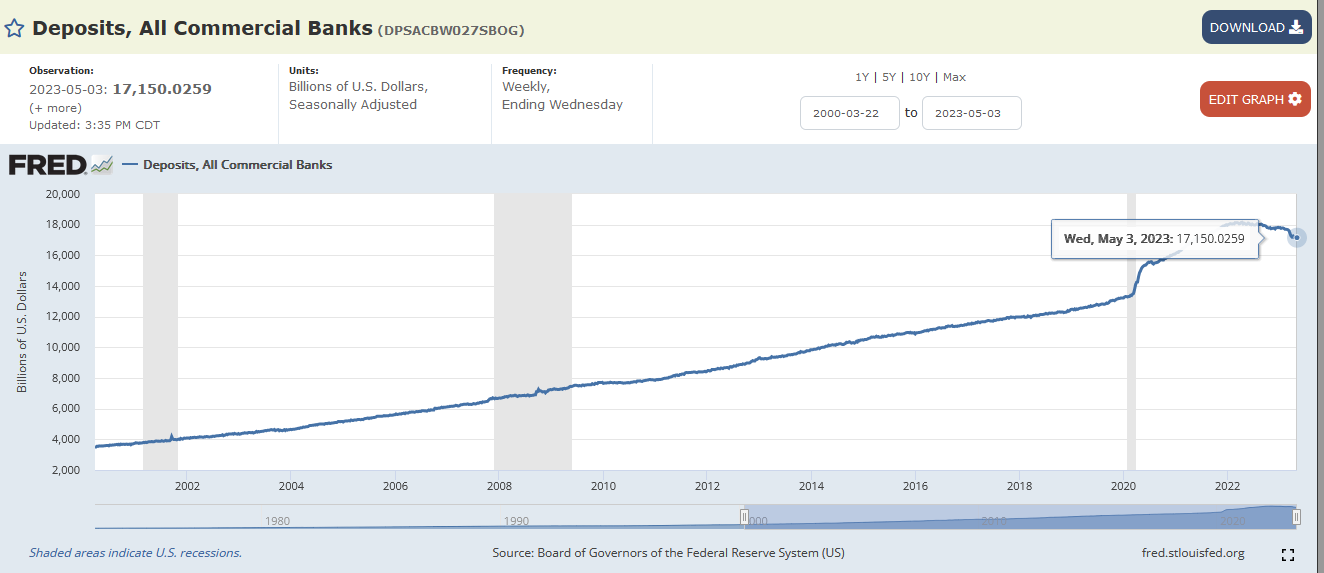Image resolution: width=1324 pixels, height=573 pixels.
Task: Click the DOWNLOAD button
Action: click(x=1256, y=27)
